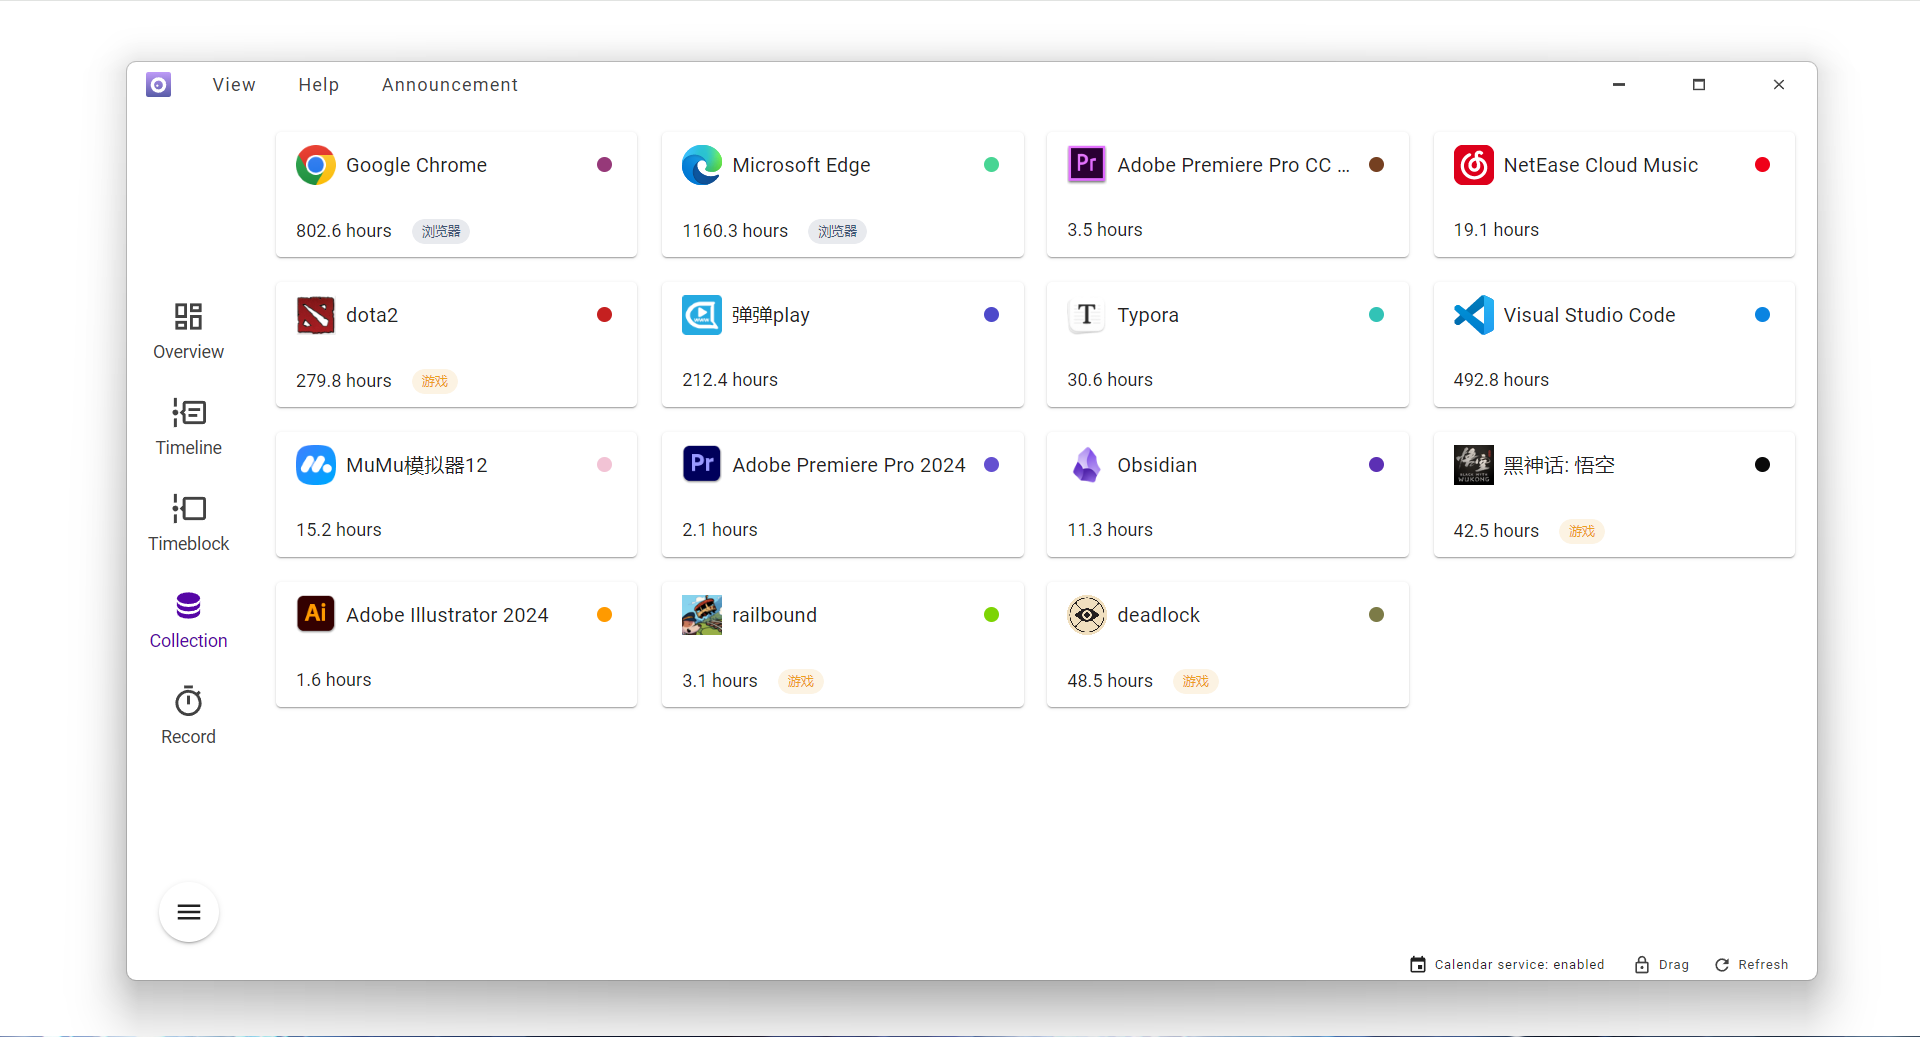Click the 浏览器 tag on Microsoft Edge
The width and height of the screenshot is (1920, 1037).
click(837, 231)
